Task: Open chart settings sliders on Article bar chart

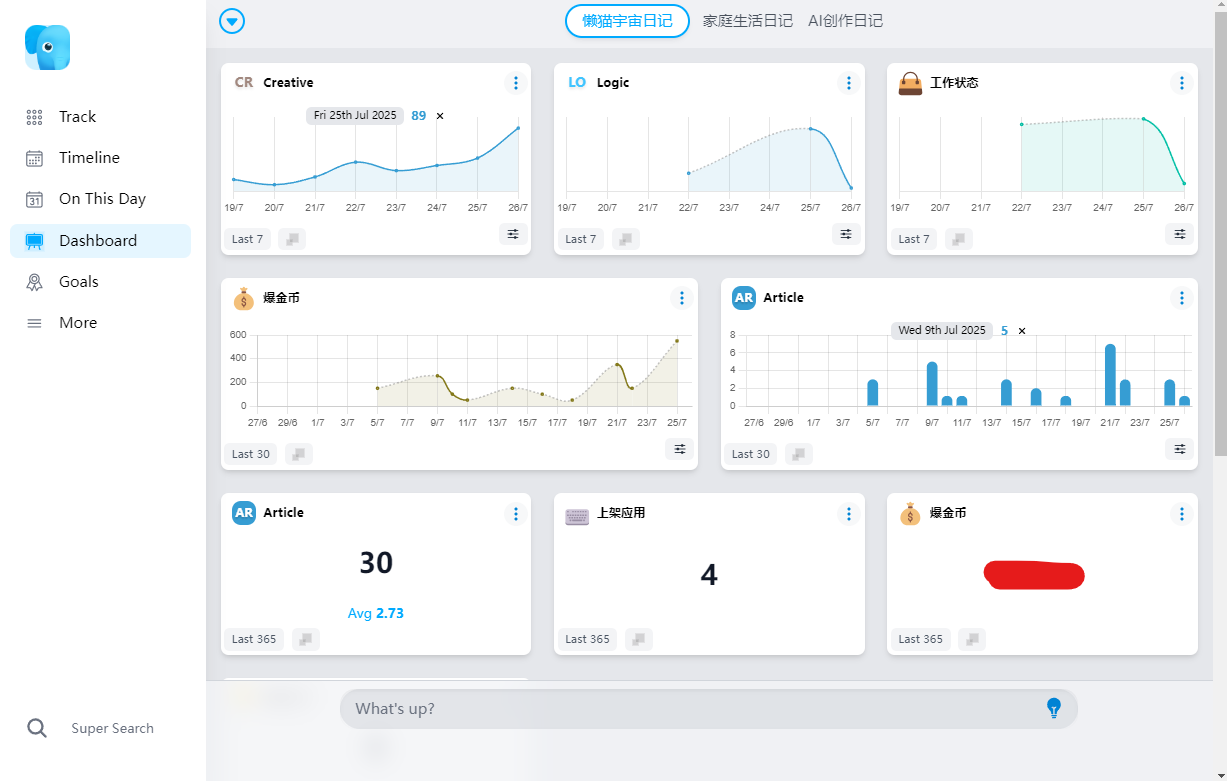Action: pos(1179,449)
